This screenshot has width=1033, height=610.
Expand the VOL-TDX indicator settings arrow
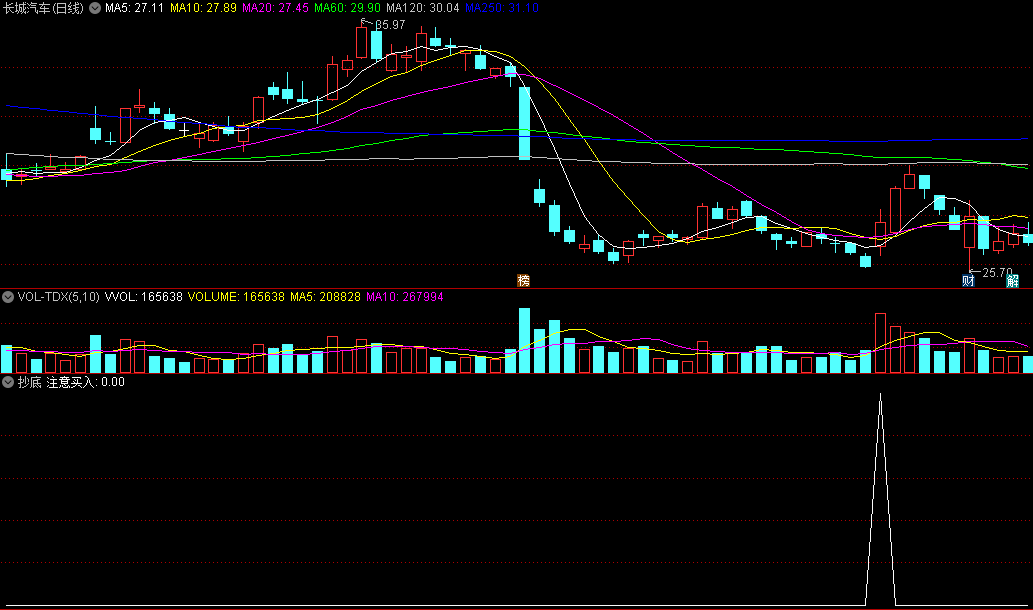(8, 297)
